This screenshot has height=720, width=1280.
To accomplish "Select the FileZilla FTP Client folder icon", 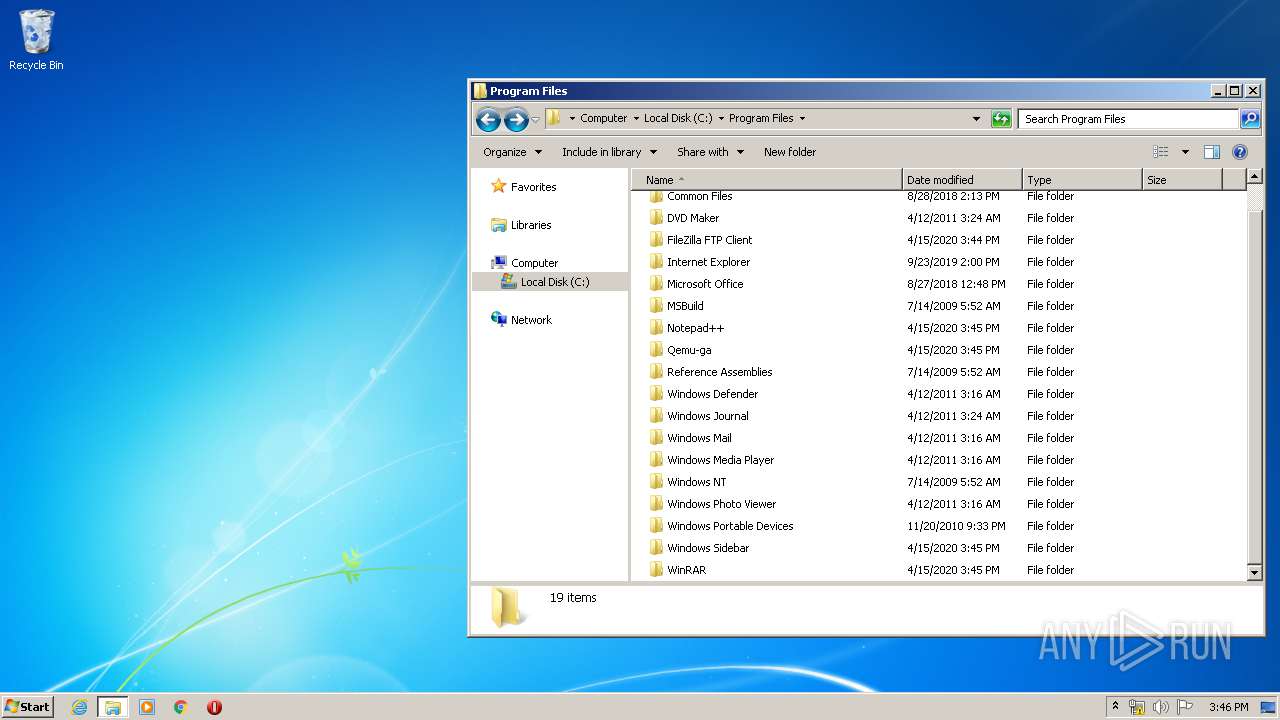I will point(656,240).
